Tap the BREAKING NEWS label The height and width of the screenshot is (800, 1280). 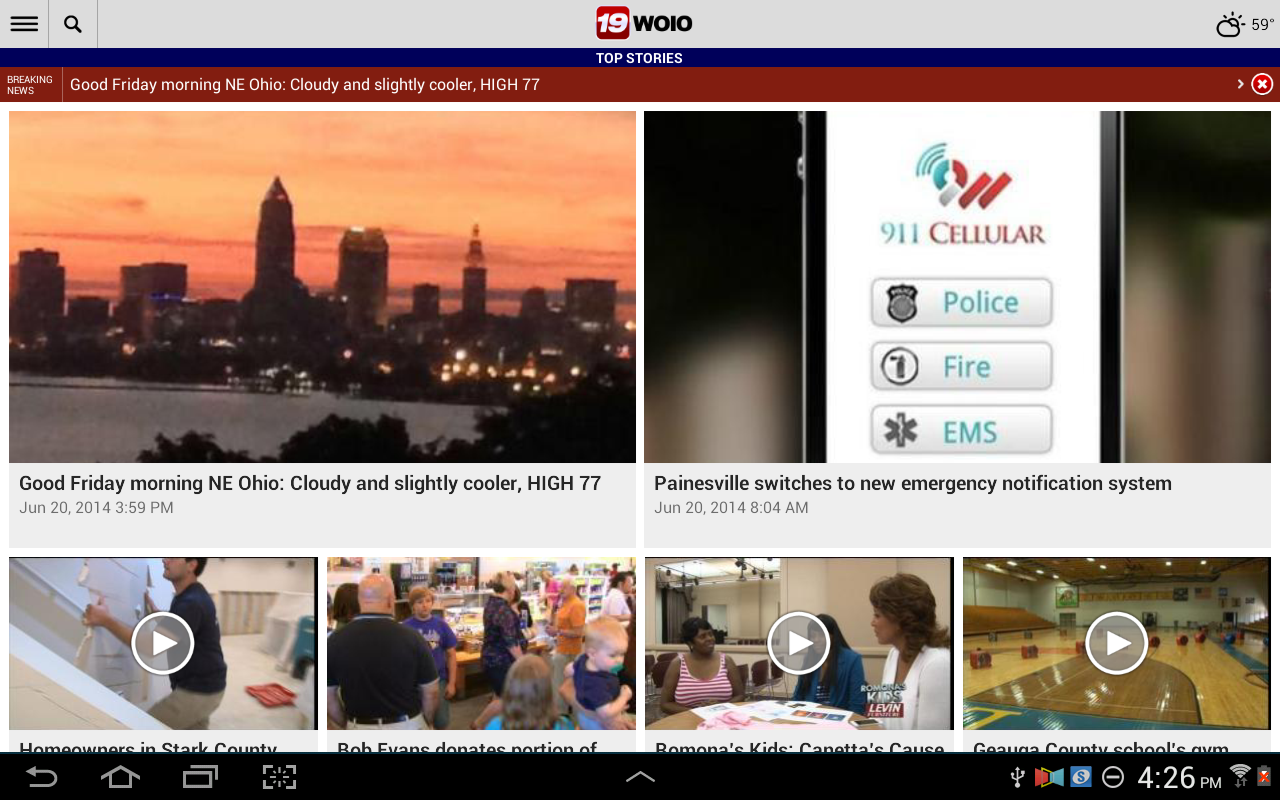click(x=30, y=83)
